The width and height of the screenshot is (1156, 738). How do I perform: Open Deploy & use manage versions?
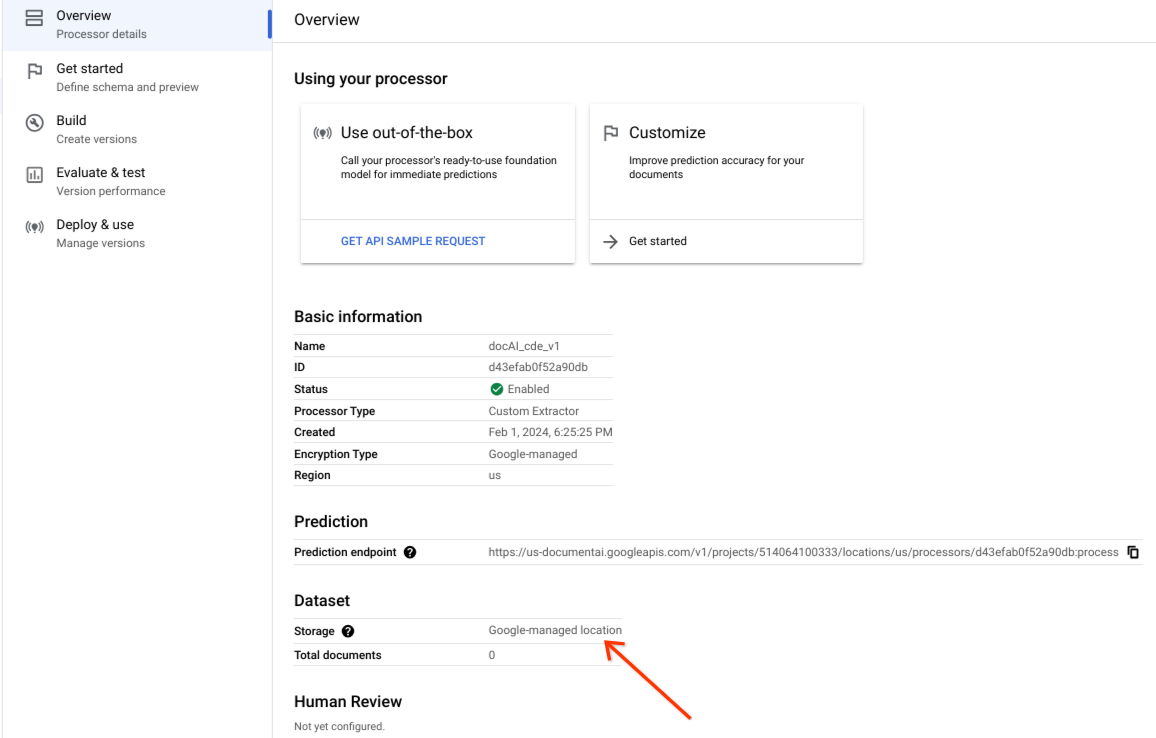[x=100, y=233]
